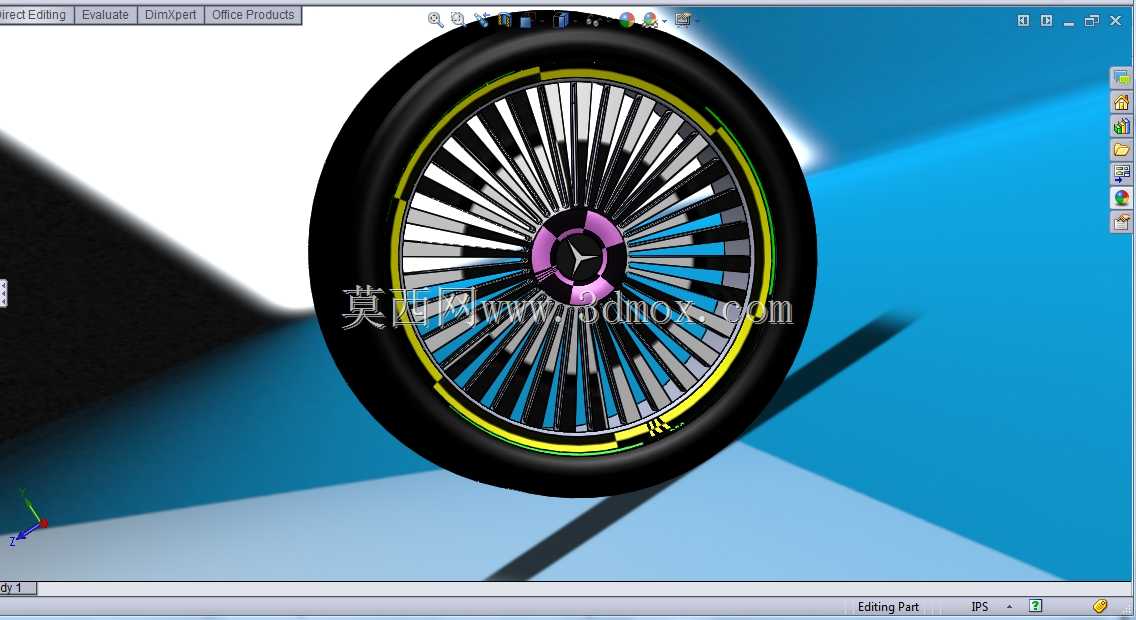
Task: Open SolidWorks Resources task pane tab
Action: [x=1122, y=78]
